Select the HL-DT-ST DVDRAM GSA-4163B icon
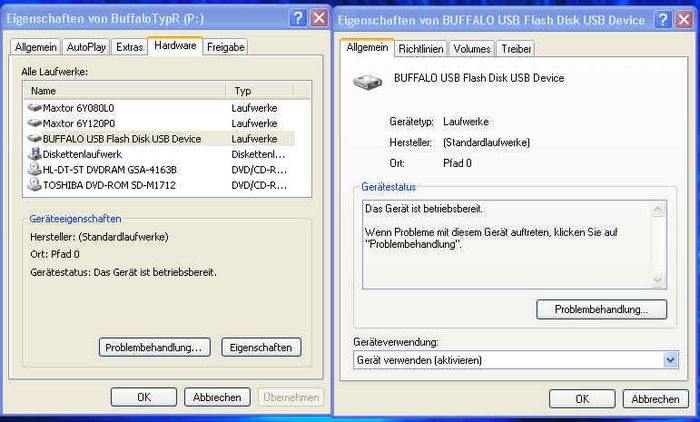This screenshot has width=700, height=422. click(x=34, y=169)
